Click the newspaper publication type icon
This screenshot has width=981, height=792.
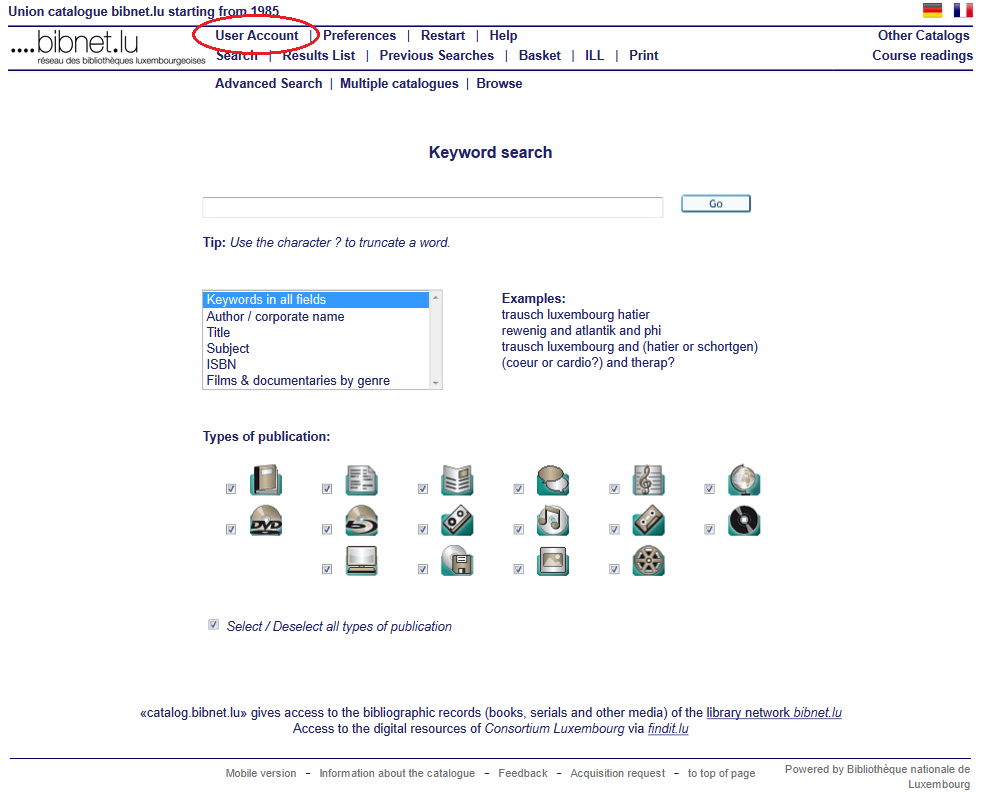coord(457,480)
